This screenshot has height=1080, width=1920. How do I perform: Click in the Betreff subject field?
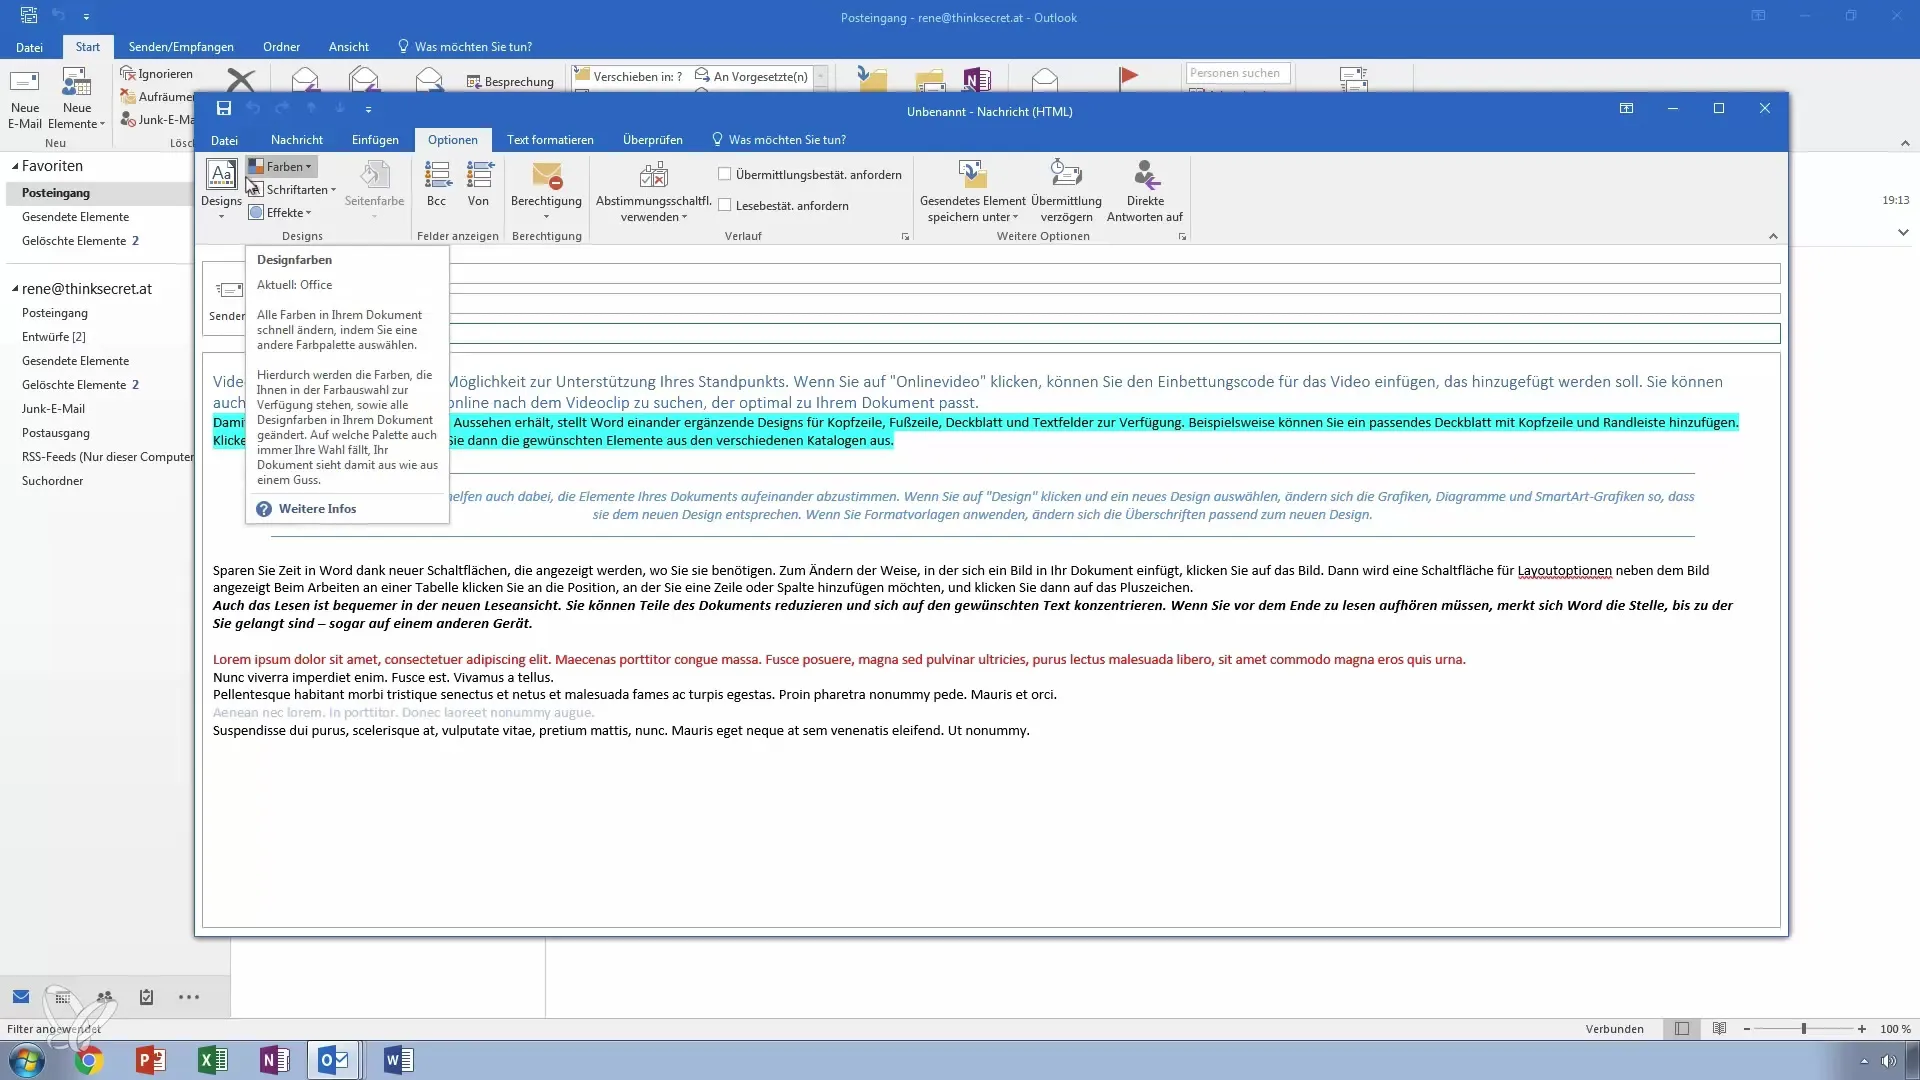tap(1115, 333)
